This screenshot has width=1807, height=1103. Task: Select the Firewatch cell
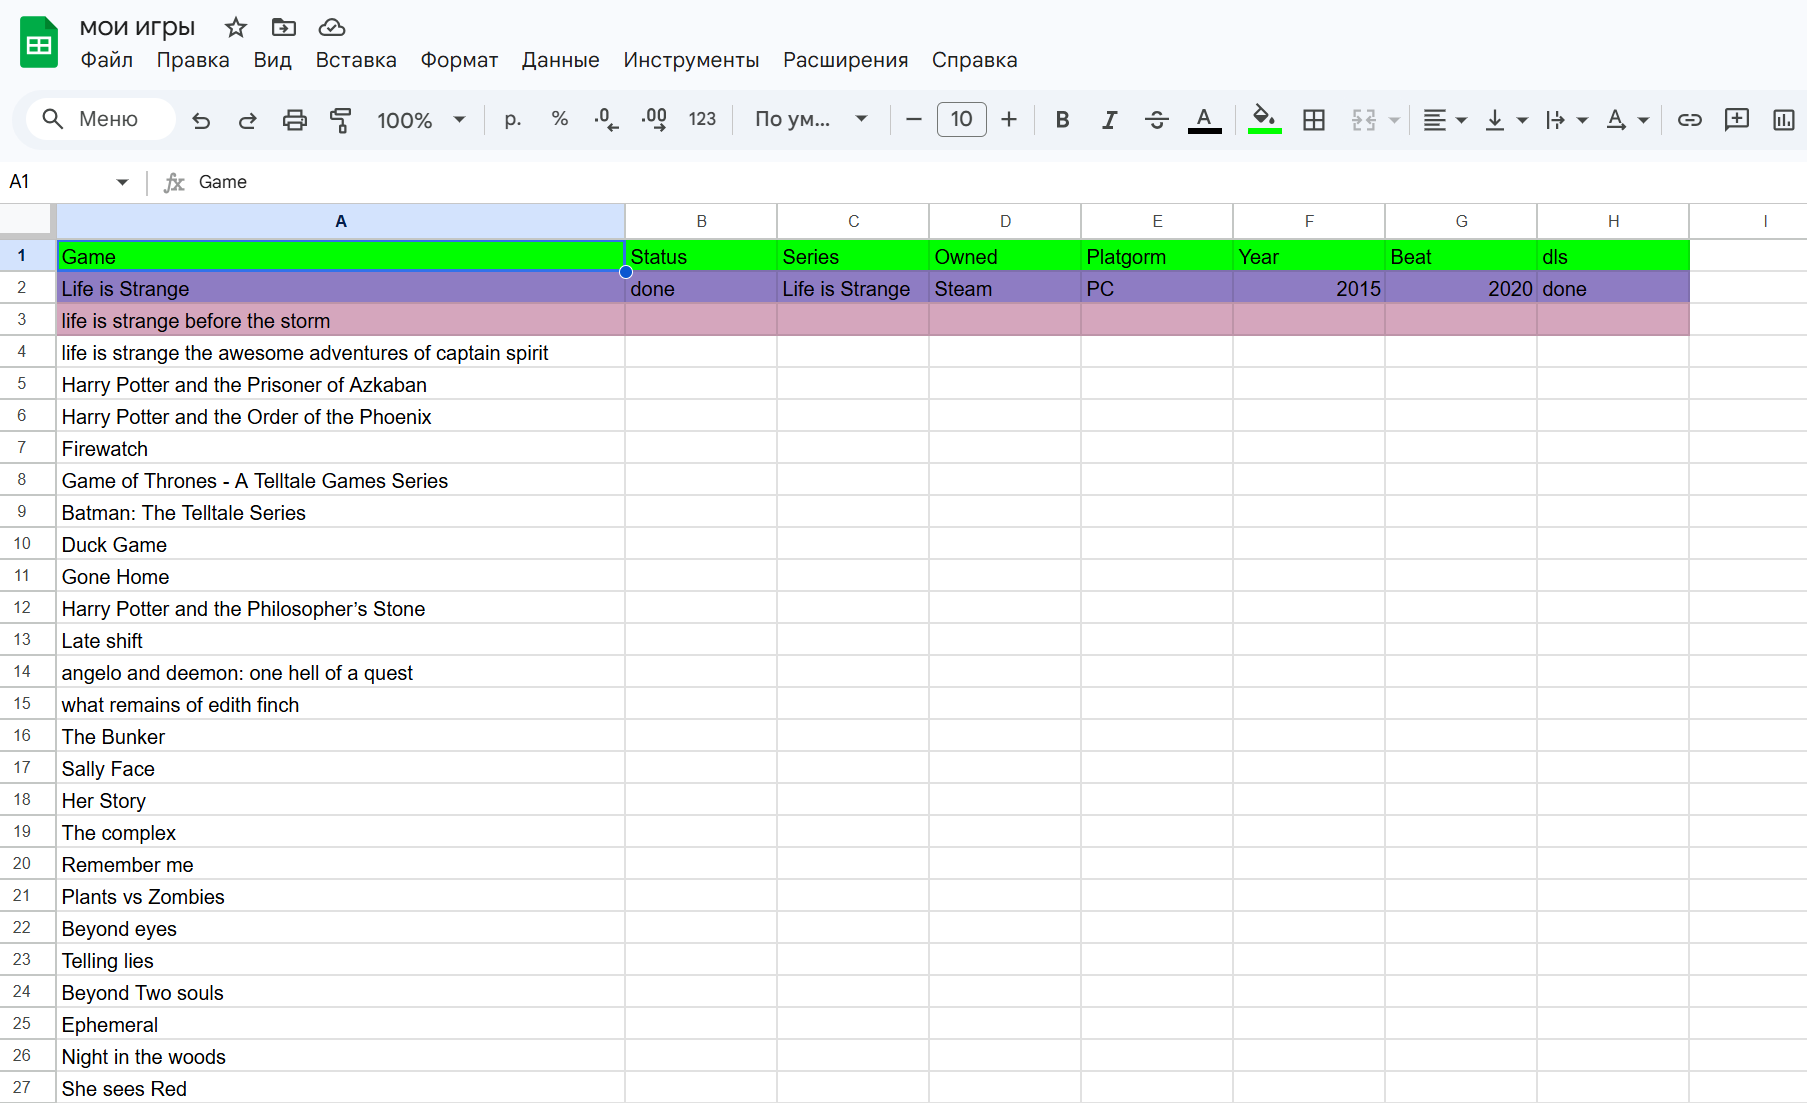coord(340,449)
